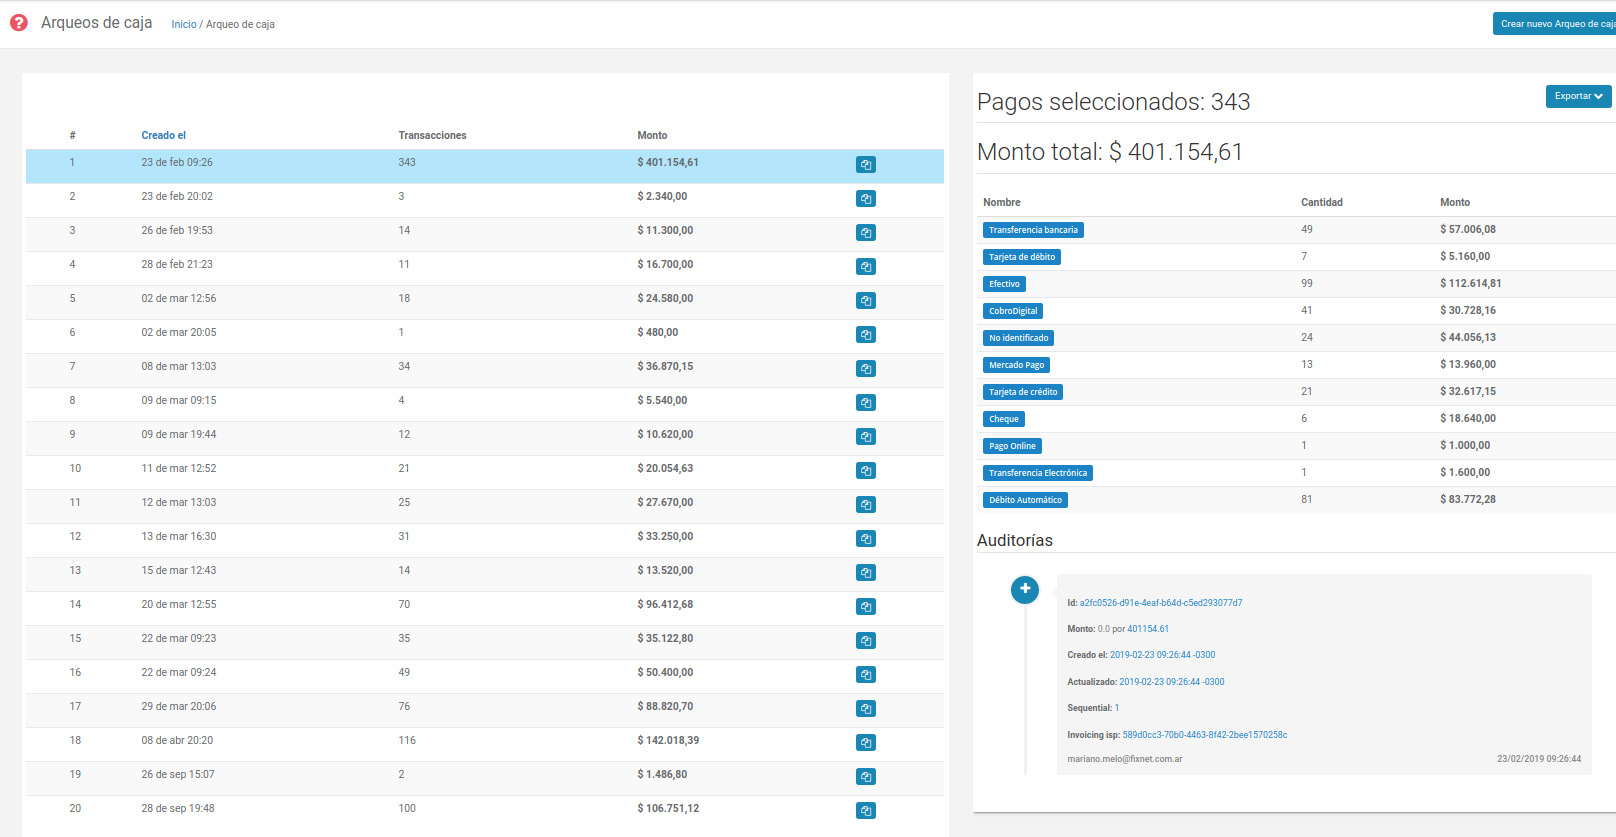
Task: Go to Inicio breadcrumb link
Action: click(x=184, y=24)
